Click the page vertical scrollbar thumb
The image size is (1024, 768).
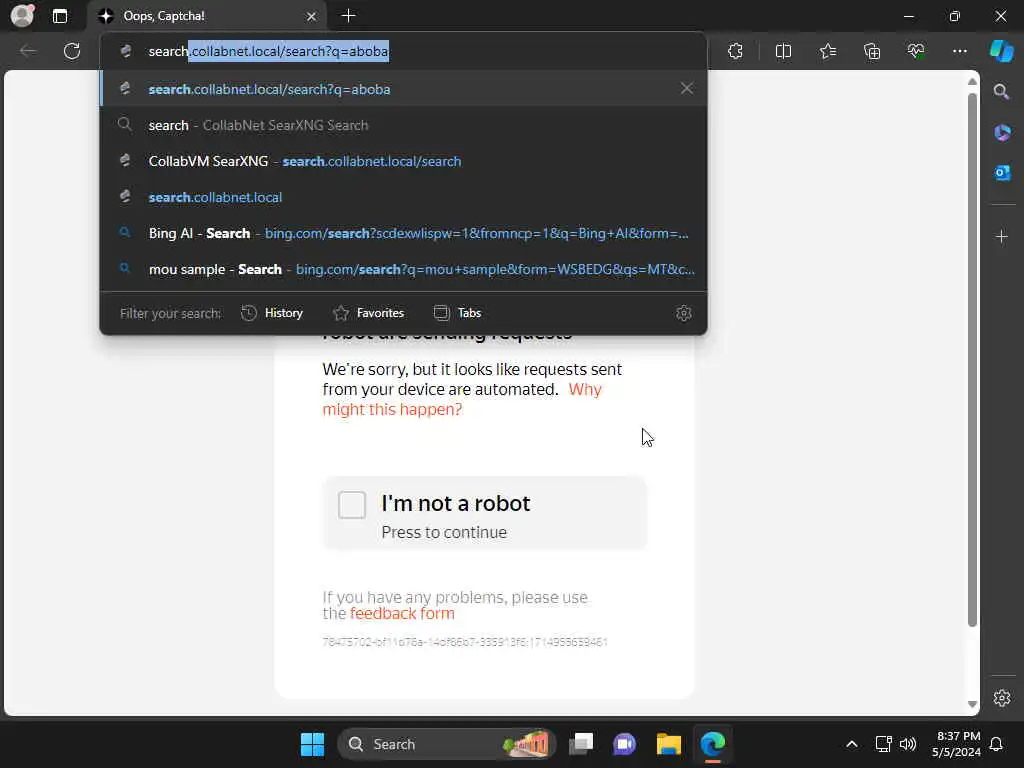972,359
